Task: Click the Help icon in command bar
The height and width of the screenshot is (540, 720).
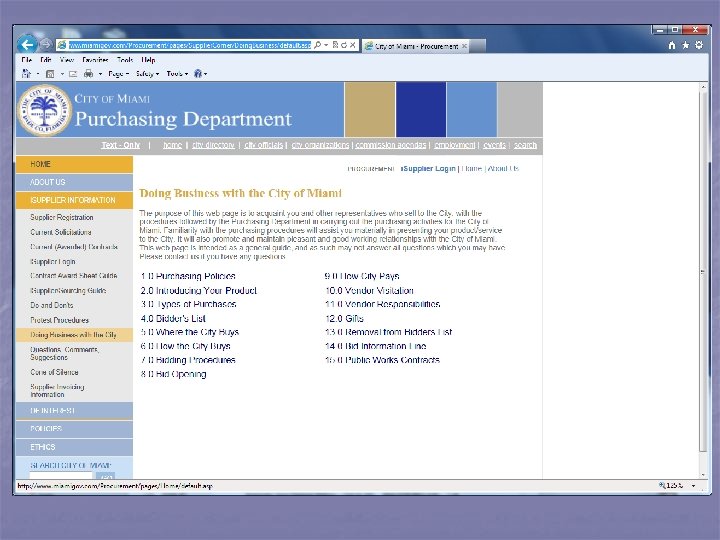Action: tap(198, 73)
